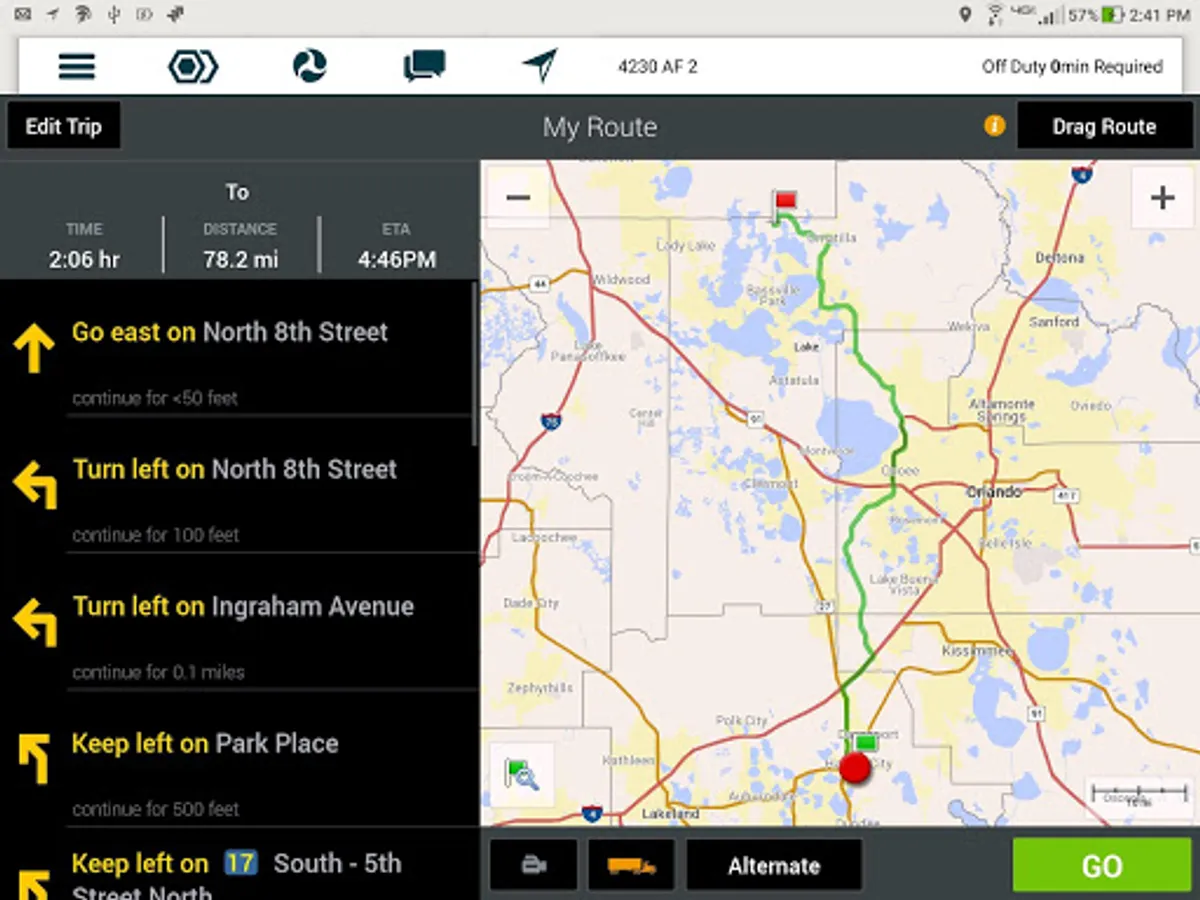The height and width of the screenshot is (900, 1200).
Task: Select the car vehicle routing icon
Action: 534,866
